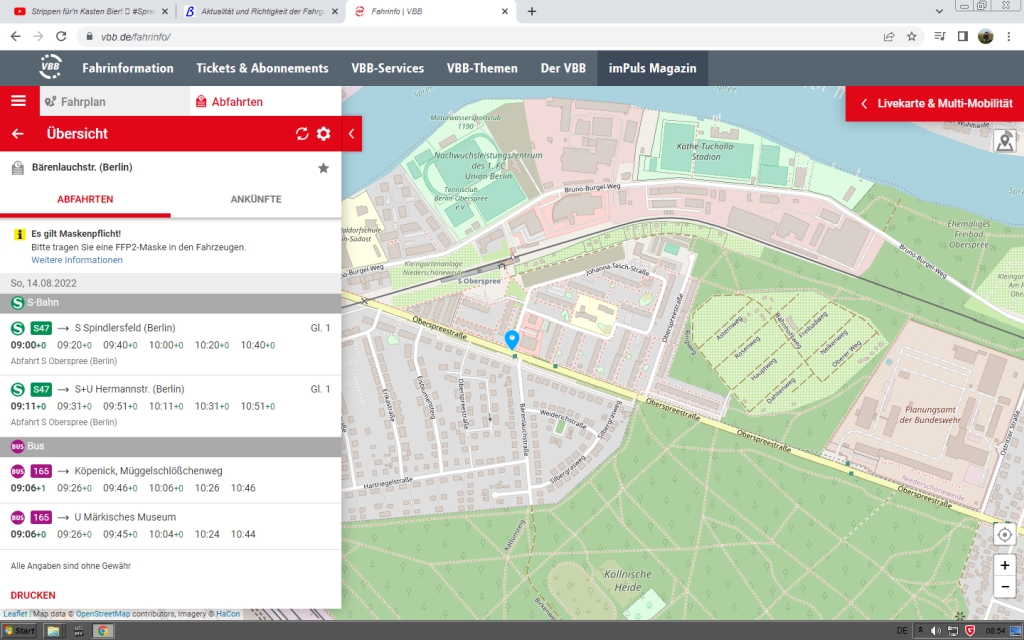Switch to the Fahrplan tab
Image resolution: width=1024 pixels, height=640 pixels.
point(116,101)
